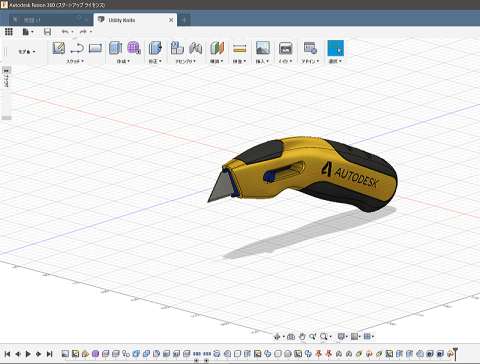480x364 pixels.
Task: Open the Orbit navigation tool
Action: coord(277,337)
